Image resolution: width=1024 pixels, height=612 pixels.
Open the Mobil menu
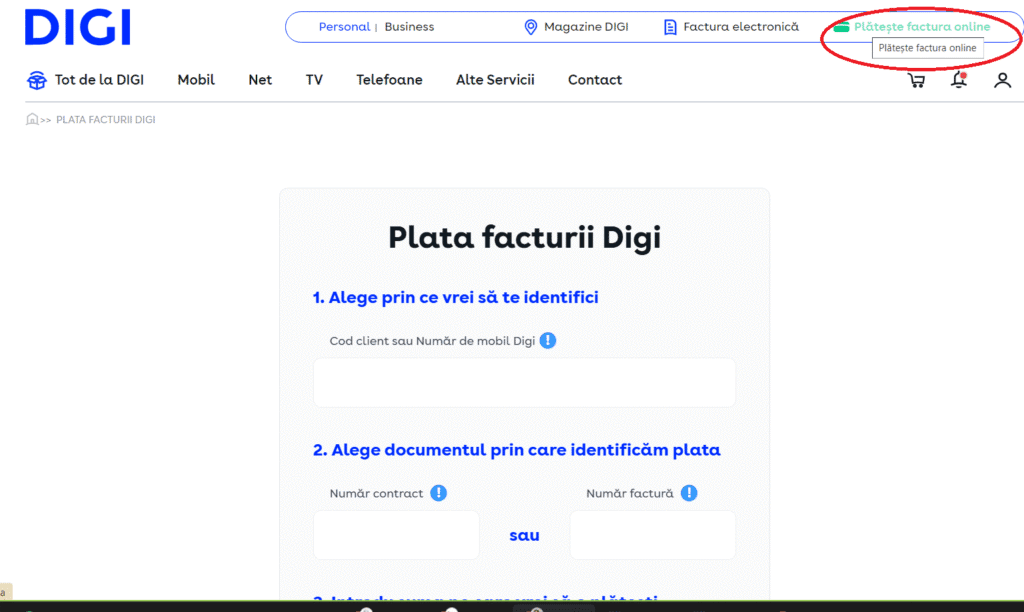[196, 80]
